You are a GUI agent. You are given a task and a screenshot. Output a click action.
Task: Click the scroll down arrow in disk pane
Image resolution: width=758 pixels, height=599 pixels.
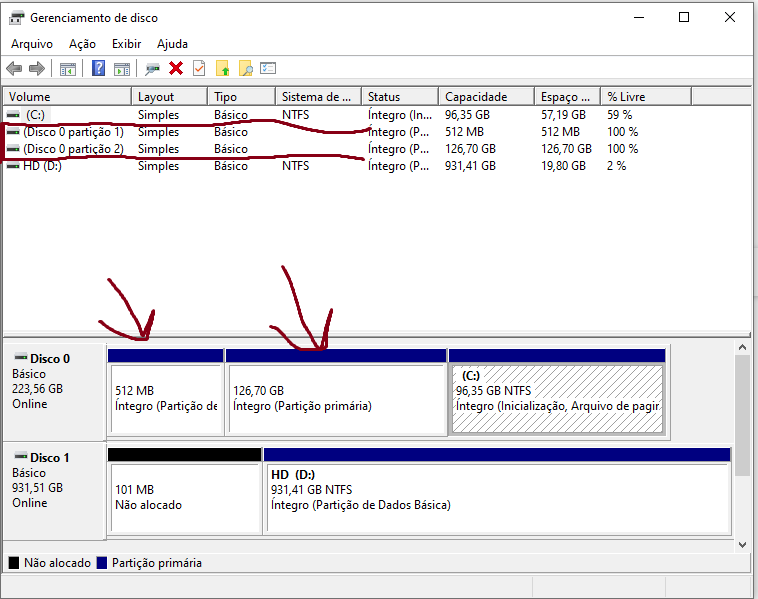[x=743, y=545]
